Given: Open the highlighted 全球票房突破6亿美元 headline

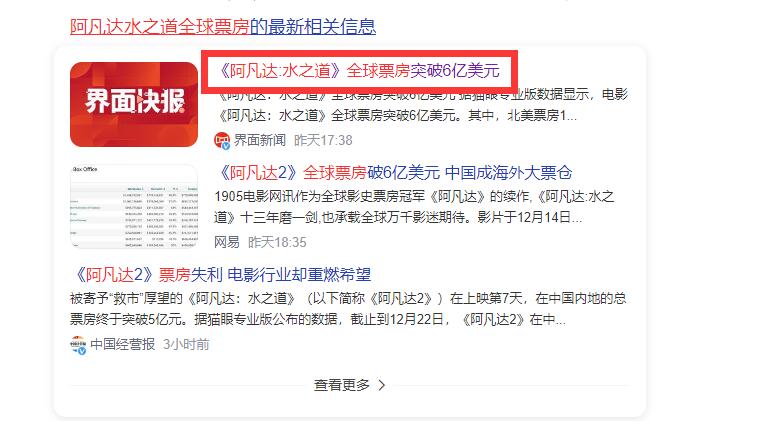Looking at the screenshot, I should [x=359, y=71].
